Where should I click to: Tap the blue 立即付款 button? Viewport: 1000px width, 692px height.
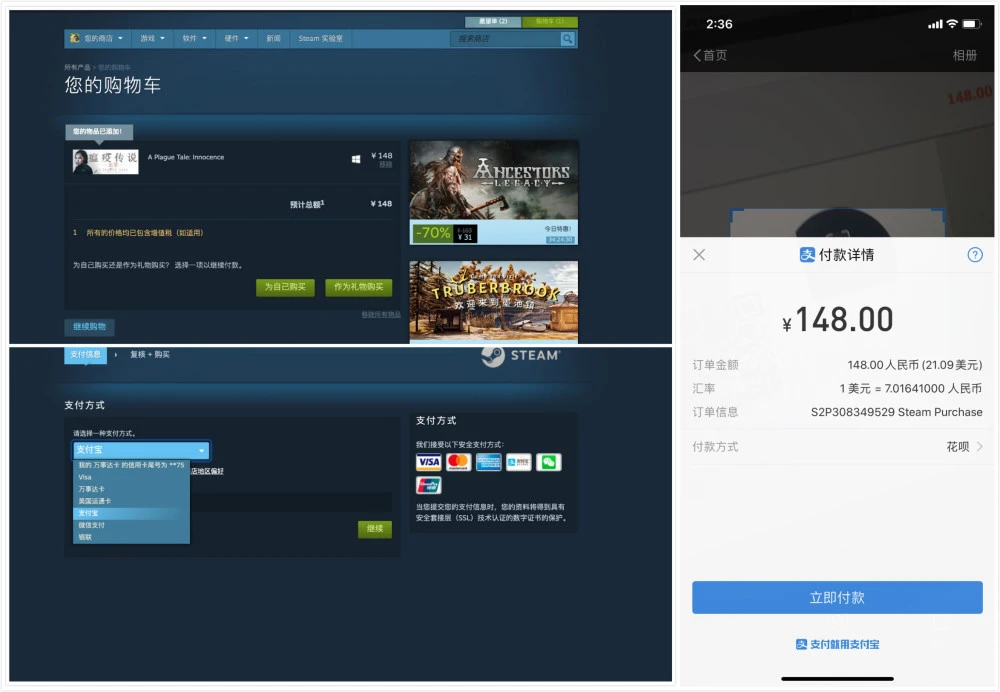837,598
